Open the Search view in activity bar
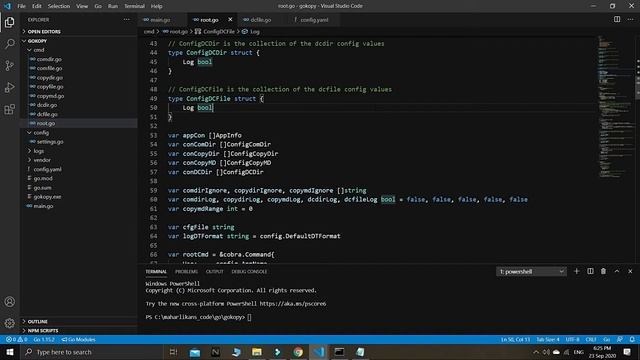The width and height of the screenshot is (640, 360). tap(10, 44)
